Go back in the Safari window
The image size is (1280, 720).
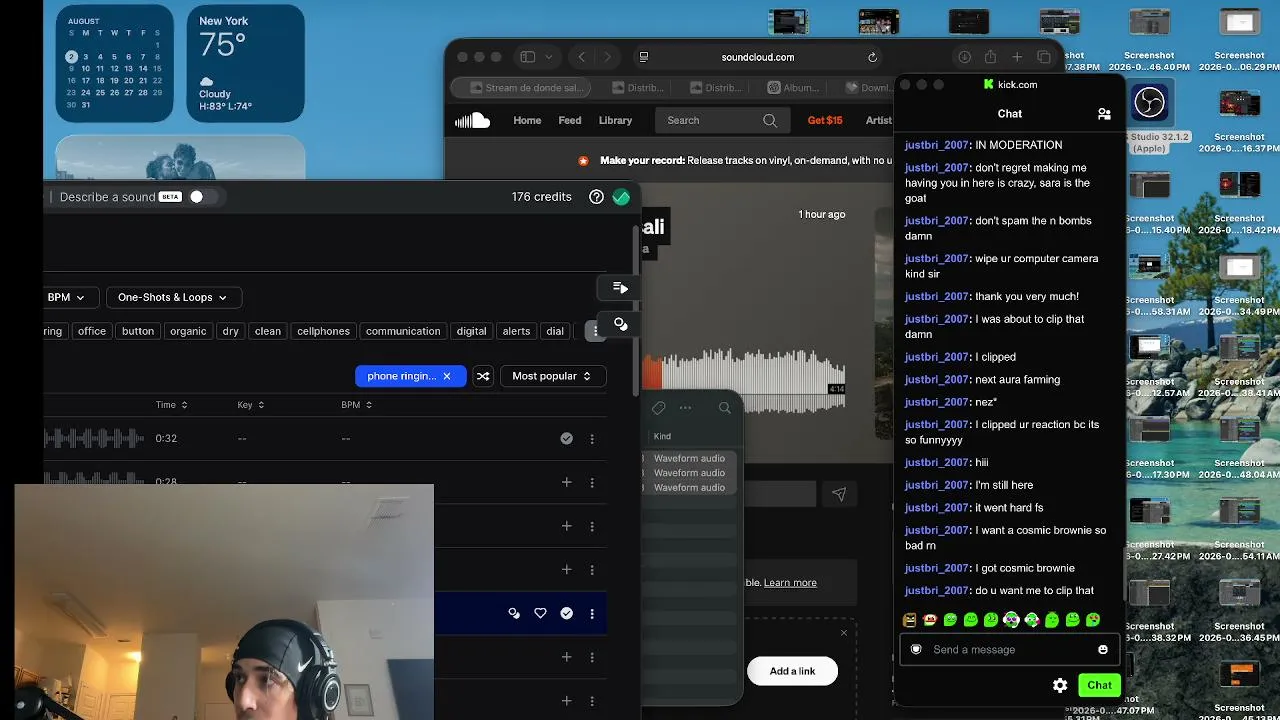[x=582, y=57]
